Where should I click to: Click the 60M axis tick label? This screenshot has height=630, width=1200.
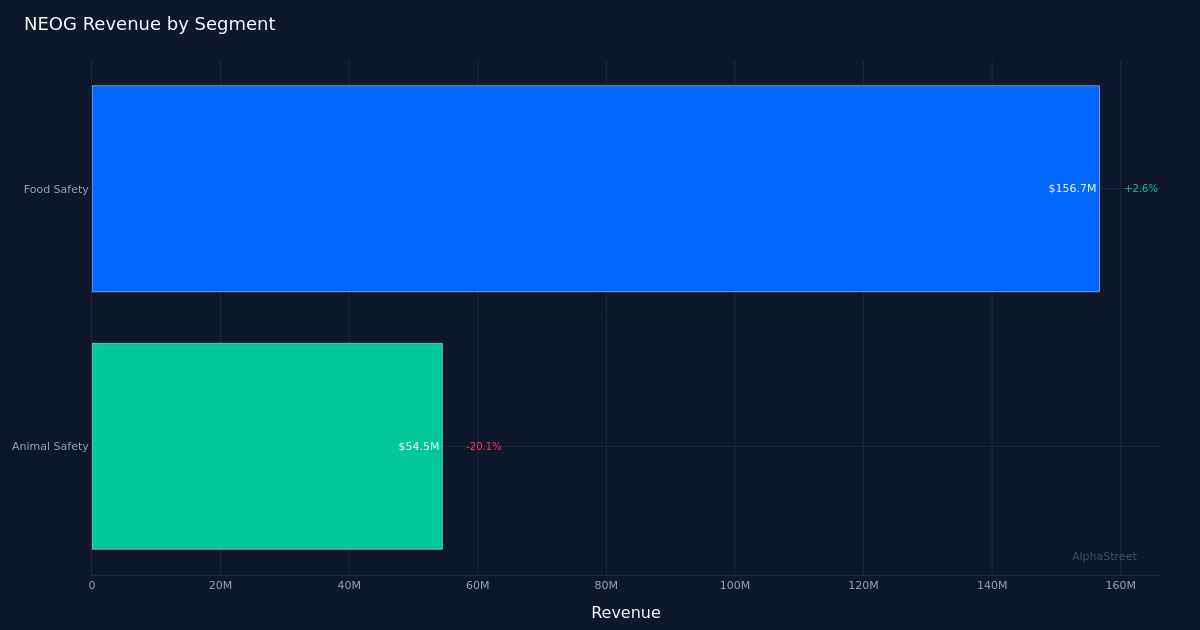point(478,585)
